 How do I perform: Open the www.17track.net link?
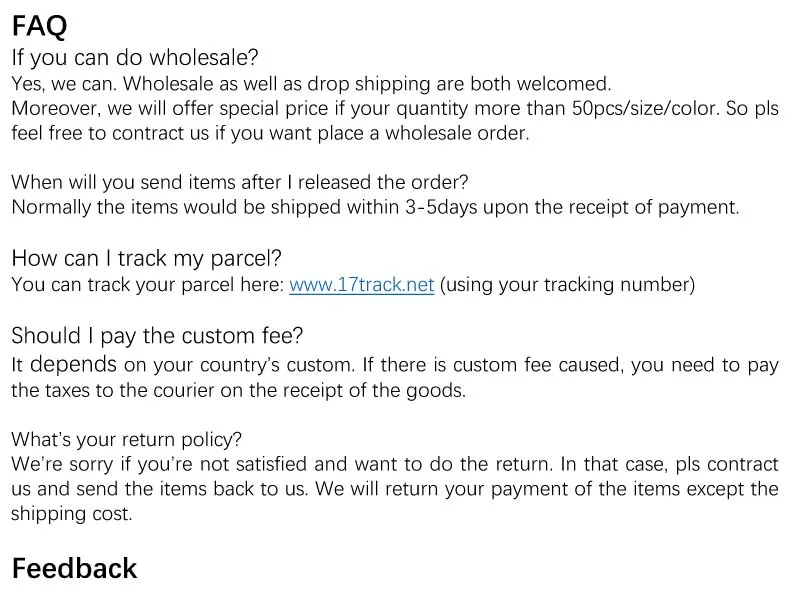(x=361, y=285)
